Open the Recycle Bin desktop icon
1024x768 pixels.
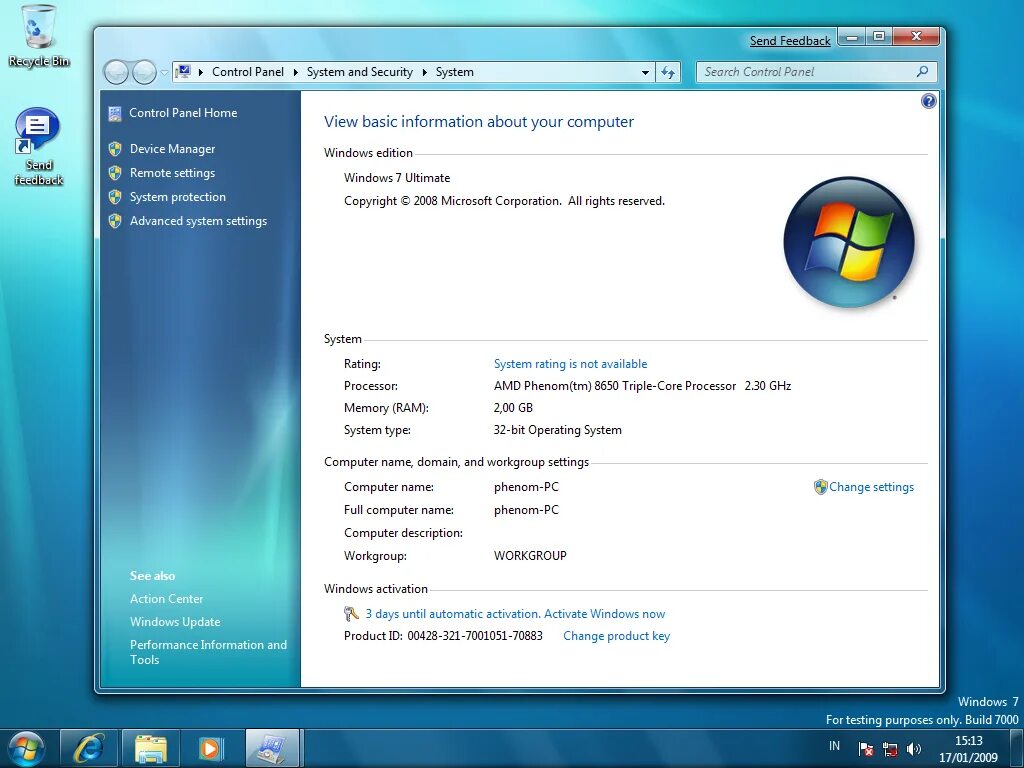click(38, 36)
